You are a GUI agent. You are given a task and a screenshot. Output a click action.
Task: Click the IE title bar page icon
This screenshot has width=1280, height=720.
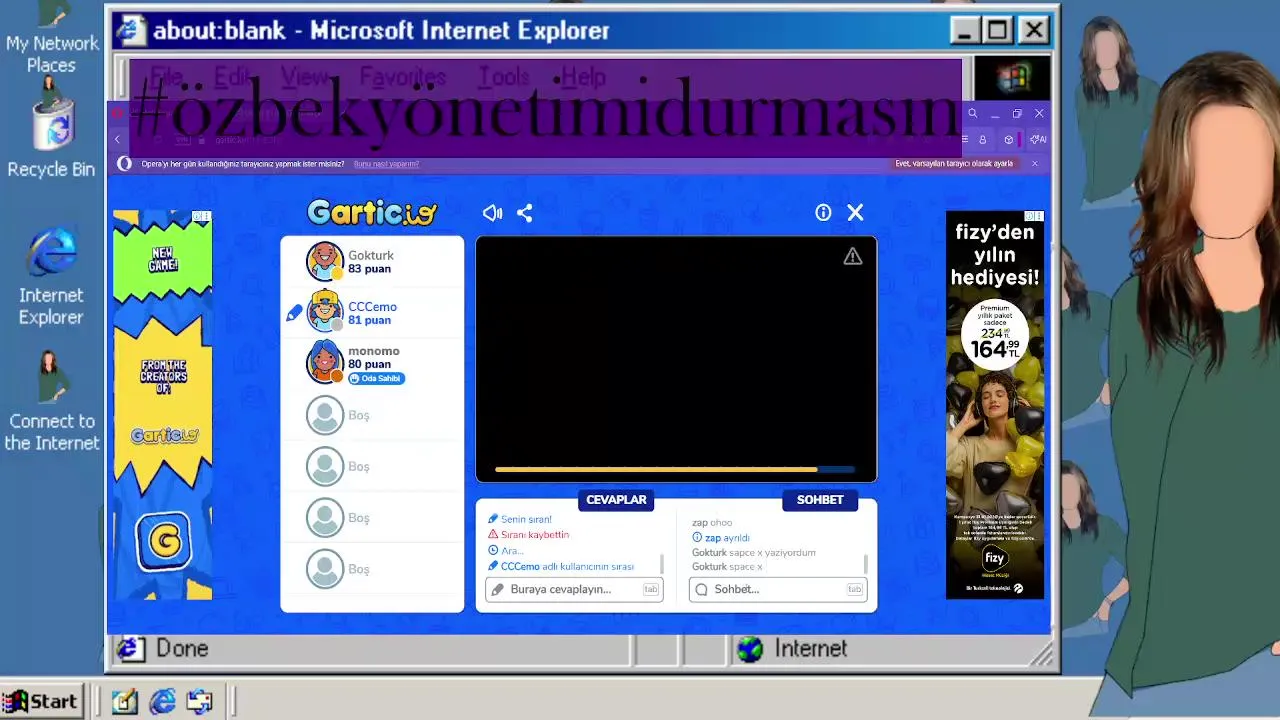point(130,30)
